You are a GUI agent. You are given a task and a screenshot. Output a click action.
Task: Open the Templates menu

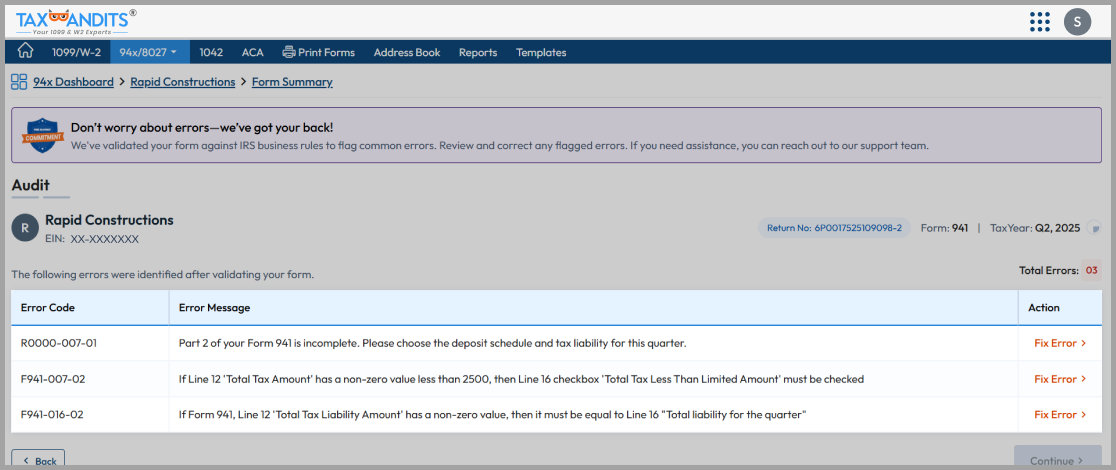tap(541, 52)
